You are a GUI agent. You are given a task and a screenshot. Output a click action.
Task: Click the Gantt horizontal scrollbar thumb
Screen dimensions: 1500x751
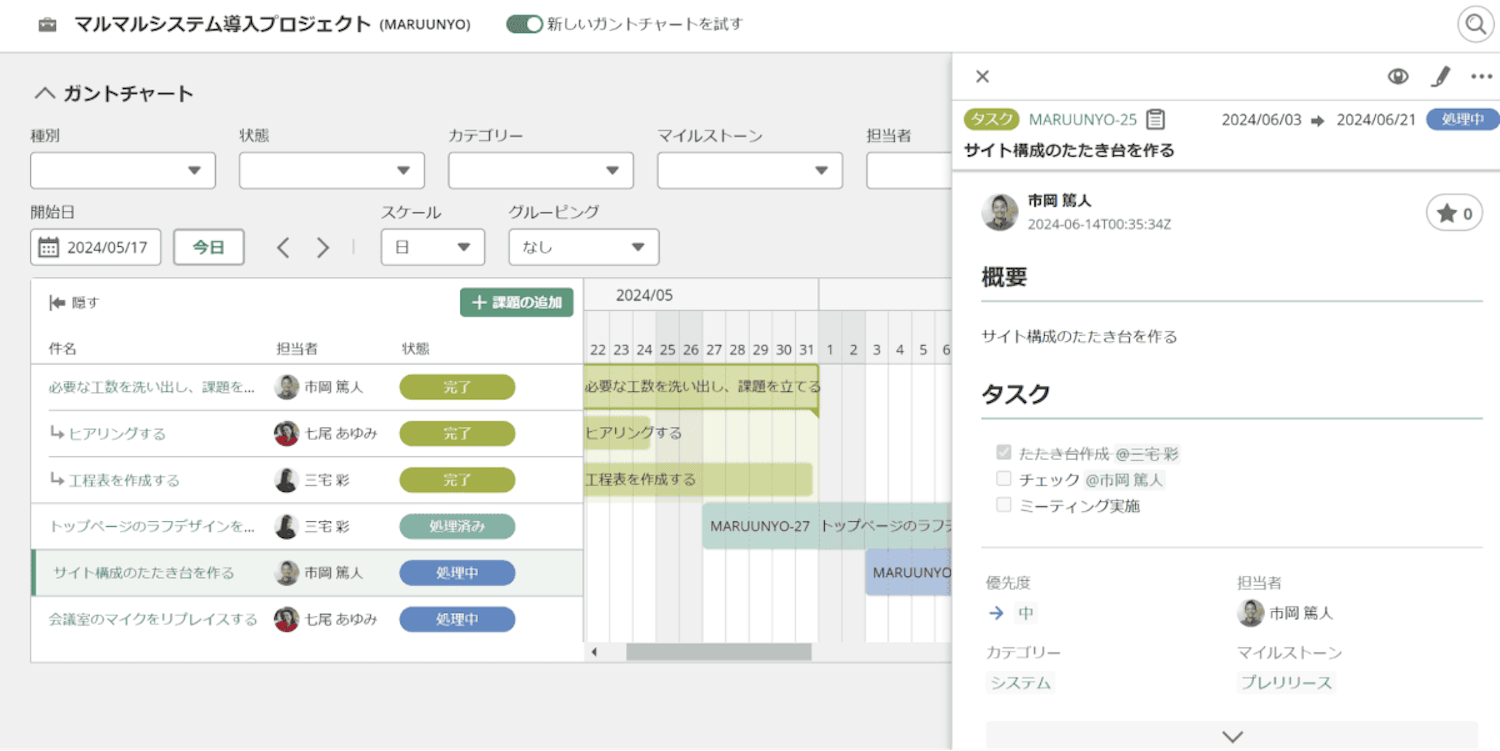point(718,652)
